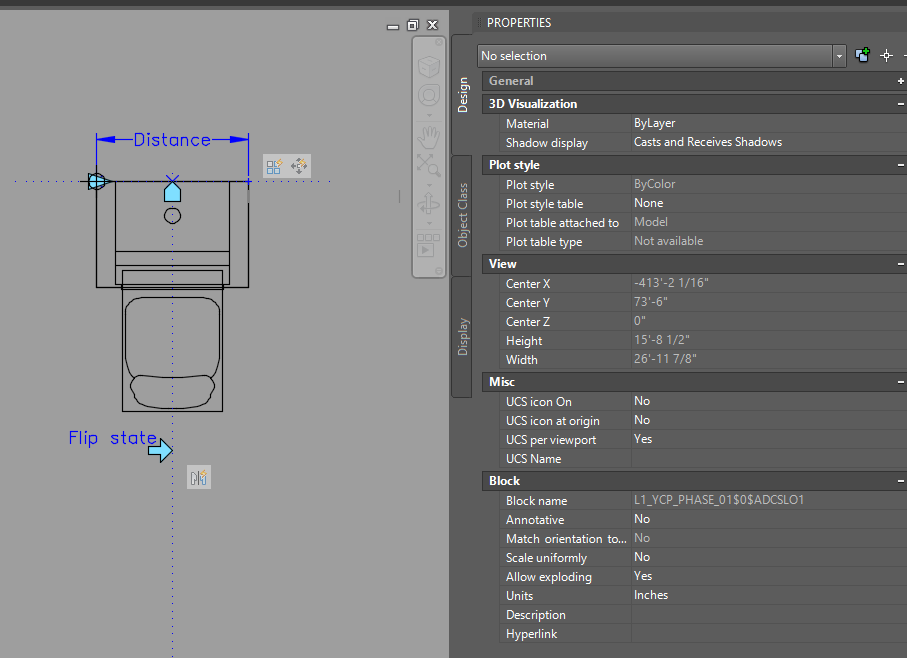Close the navigation bar

tap(439, 42)
